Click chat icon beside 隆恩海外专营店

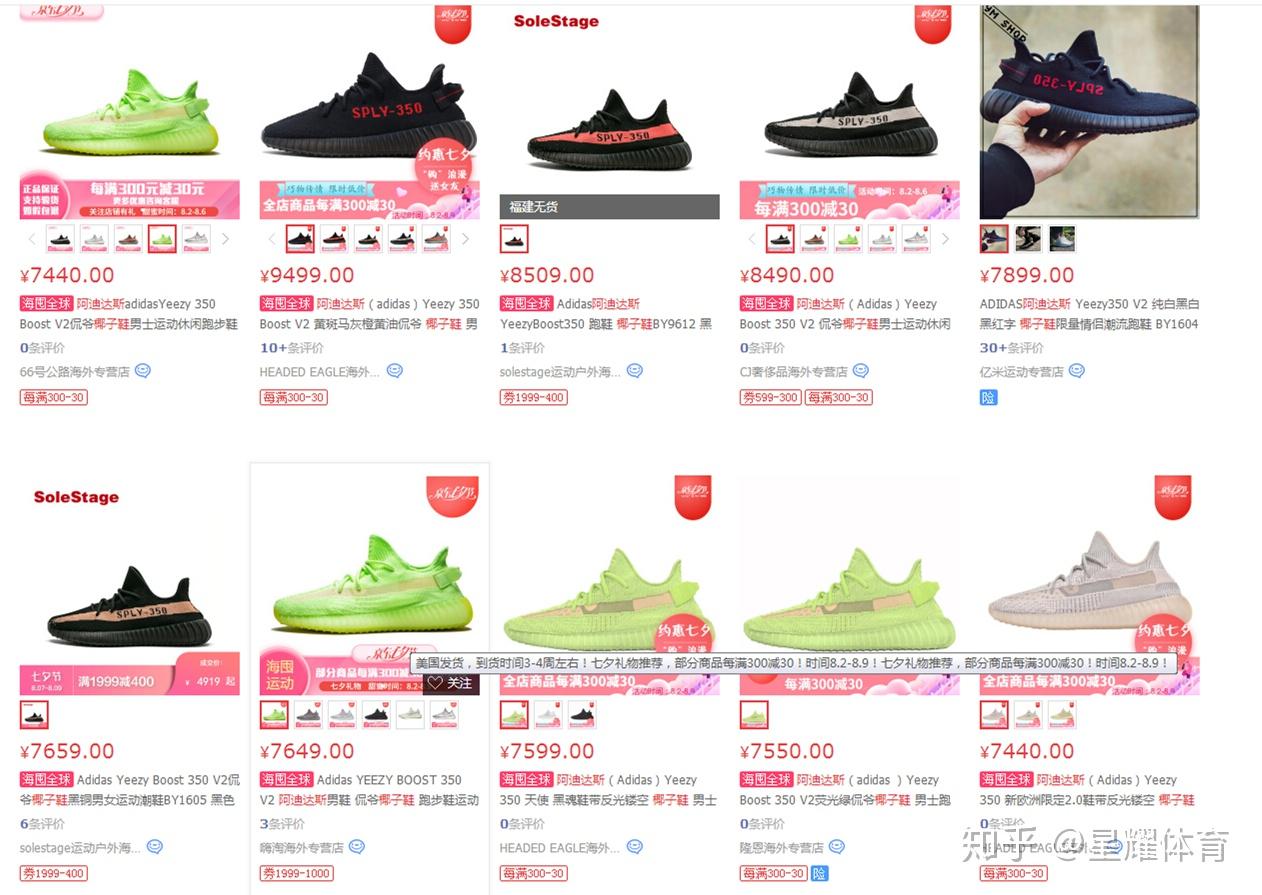coord(837,847)
